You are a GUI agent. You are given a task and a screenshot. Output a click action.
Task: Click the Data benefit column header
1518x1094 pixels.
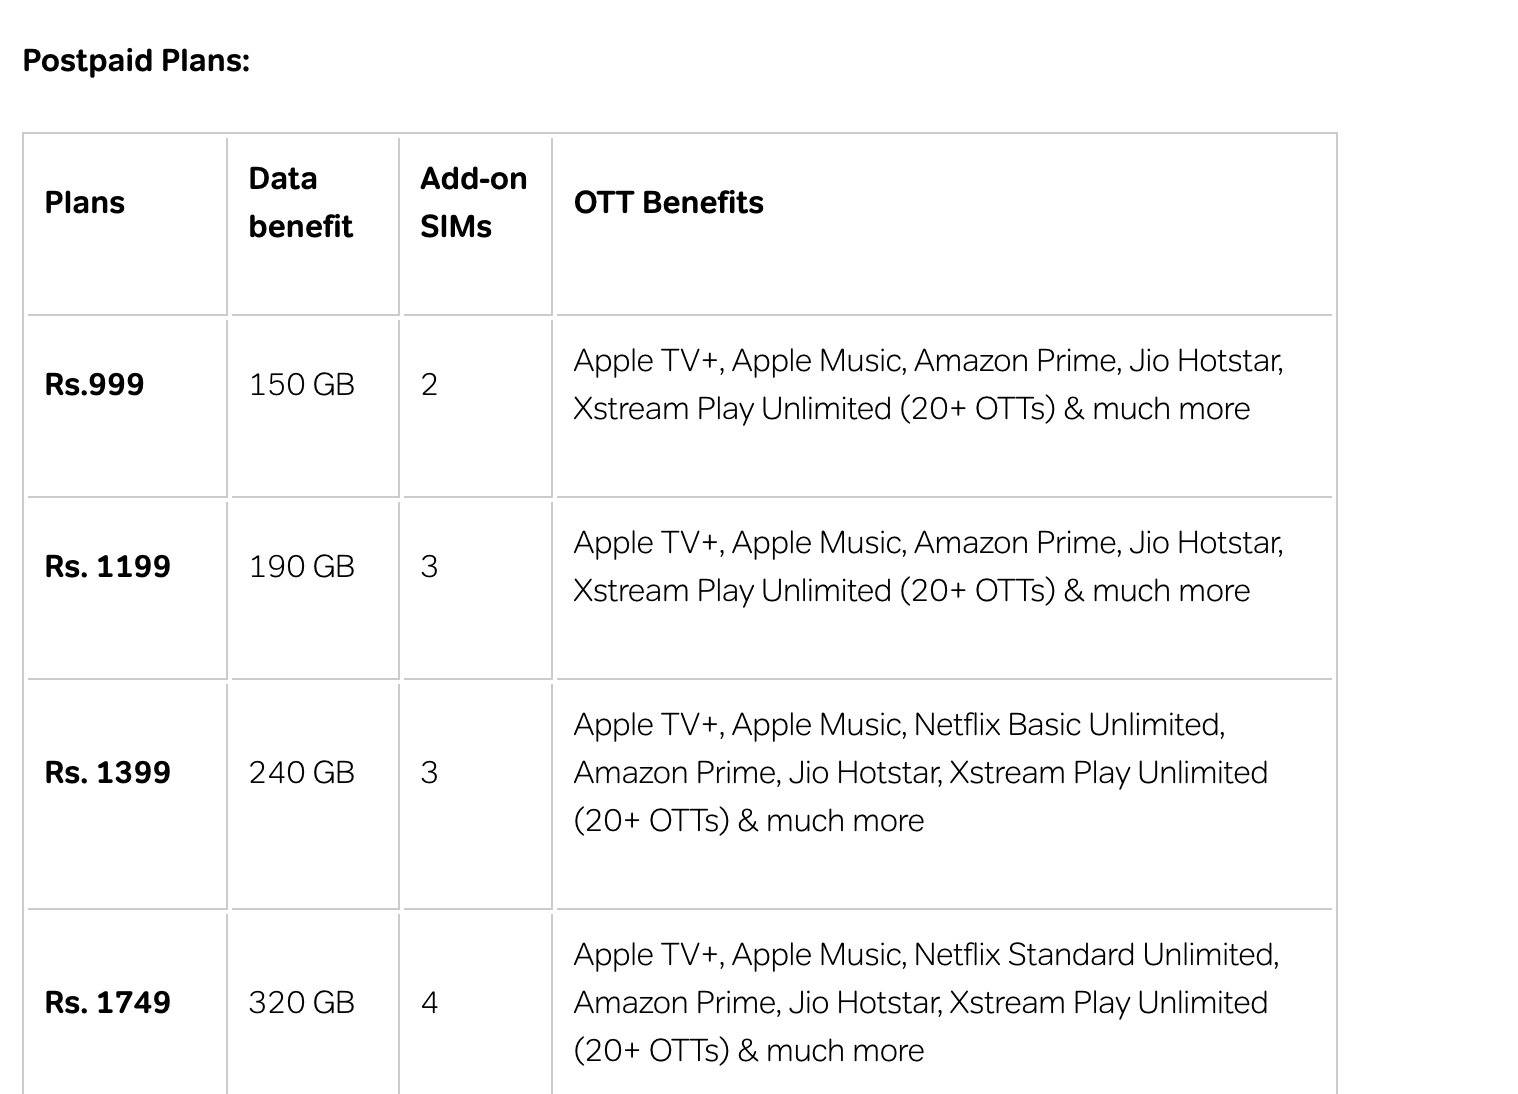pos(300,203)
